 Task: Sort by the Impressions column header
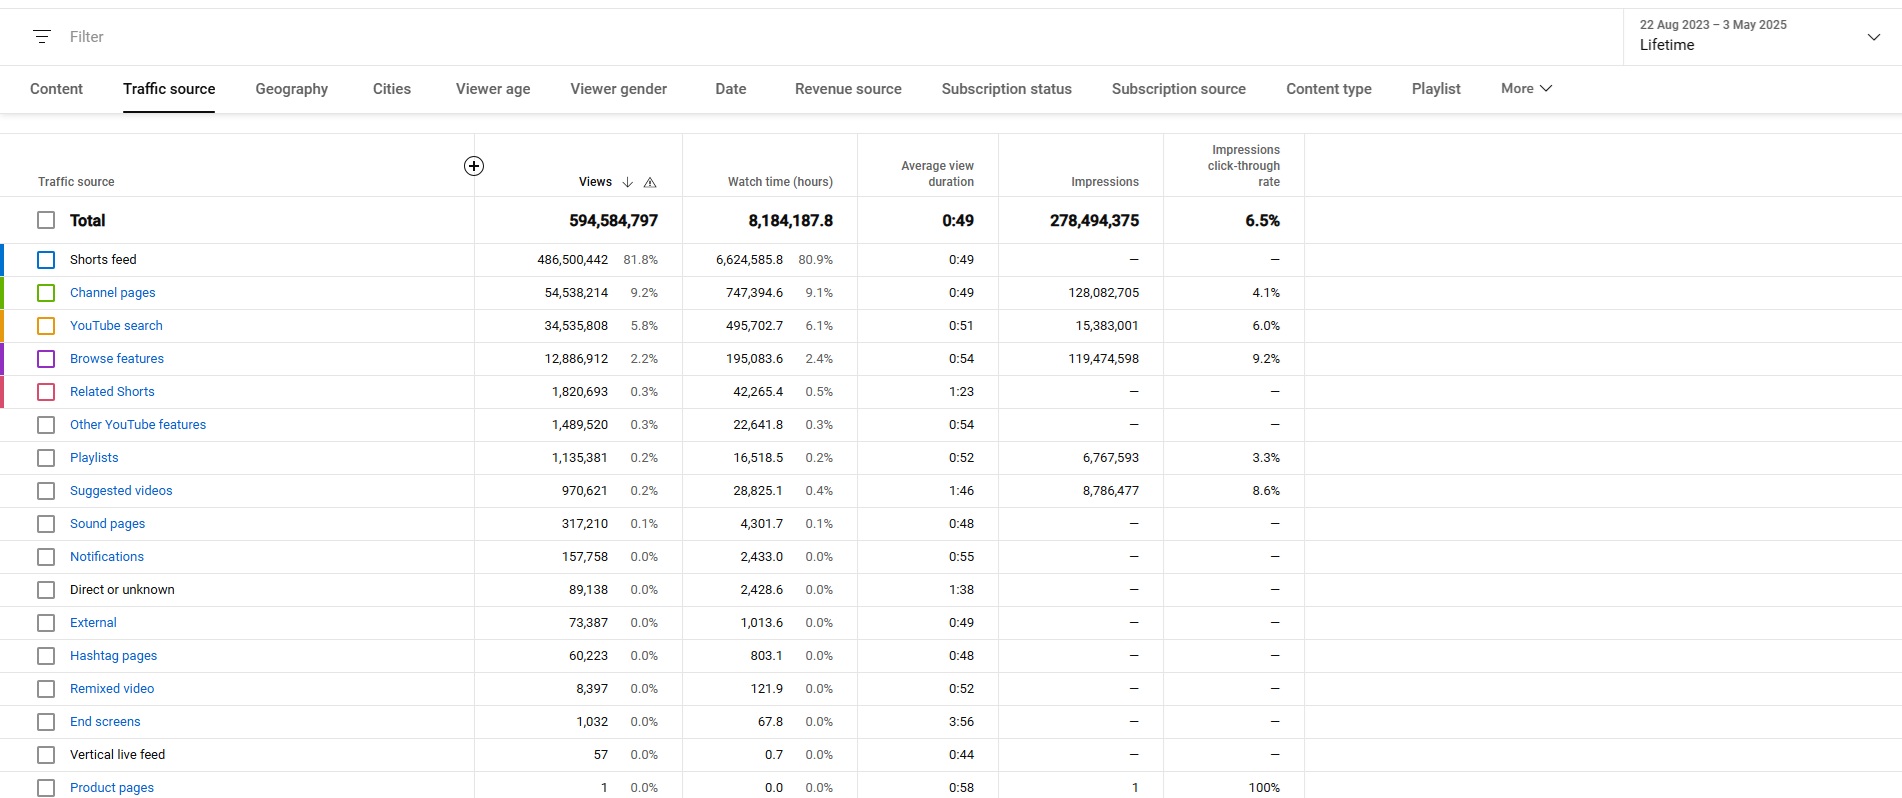(x=1105, y=182)
